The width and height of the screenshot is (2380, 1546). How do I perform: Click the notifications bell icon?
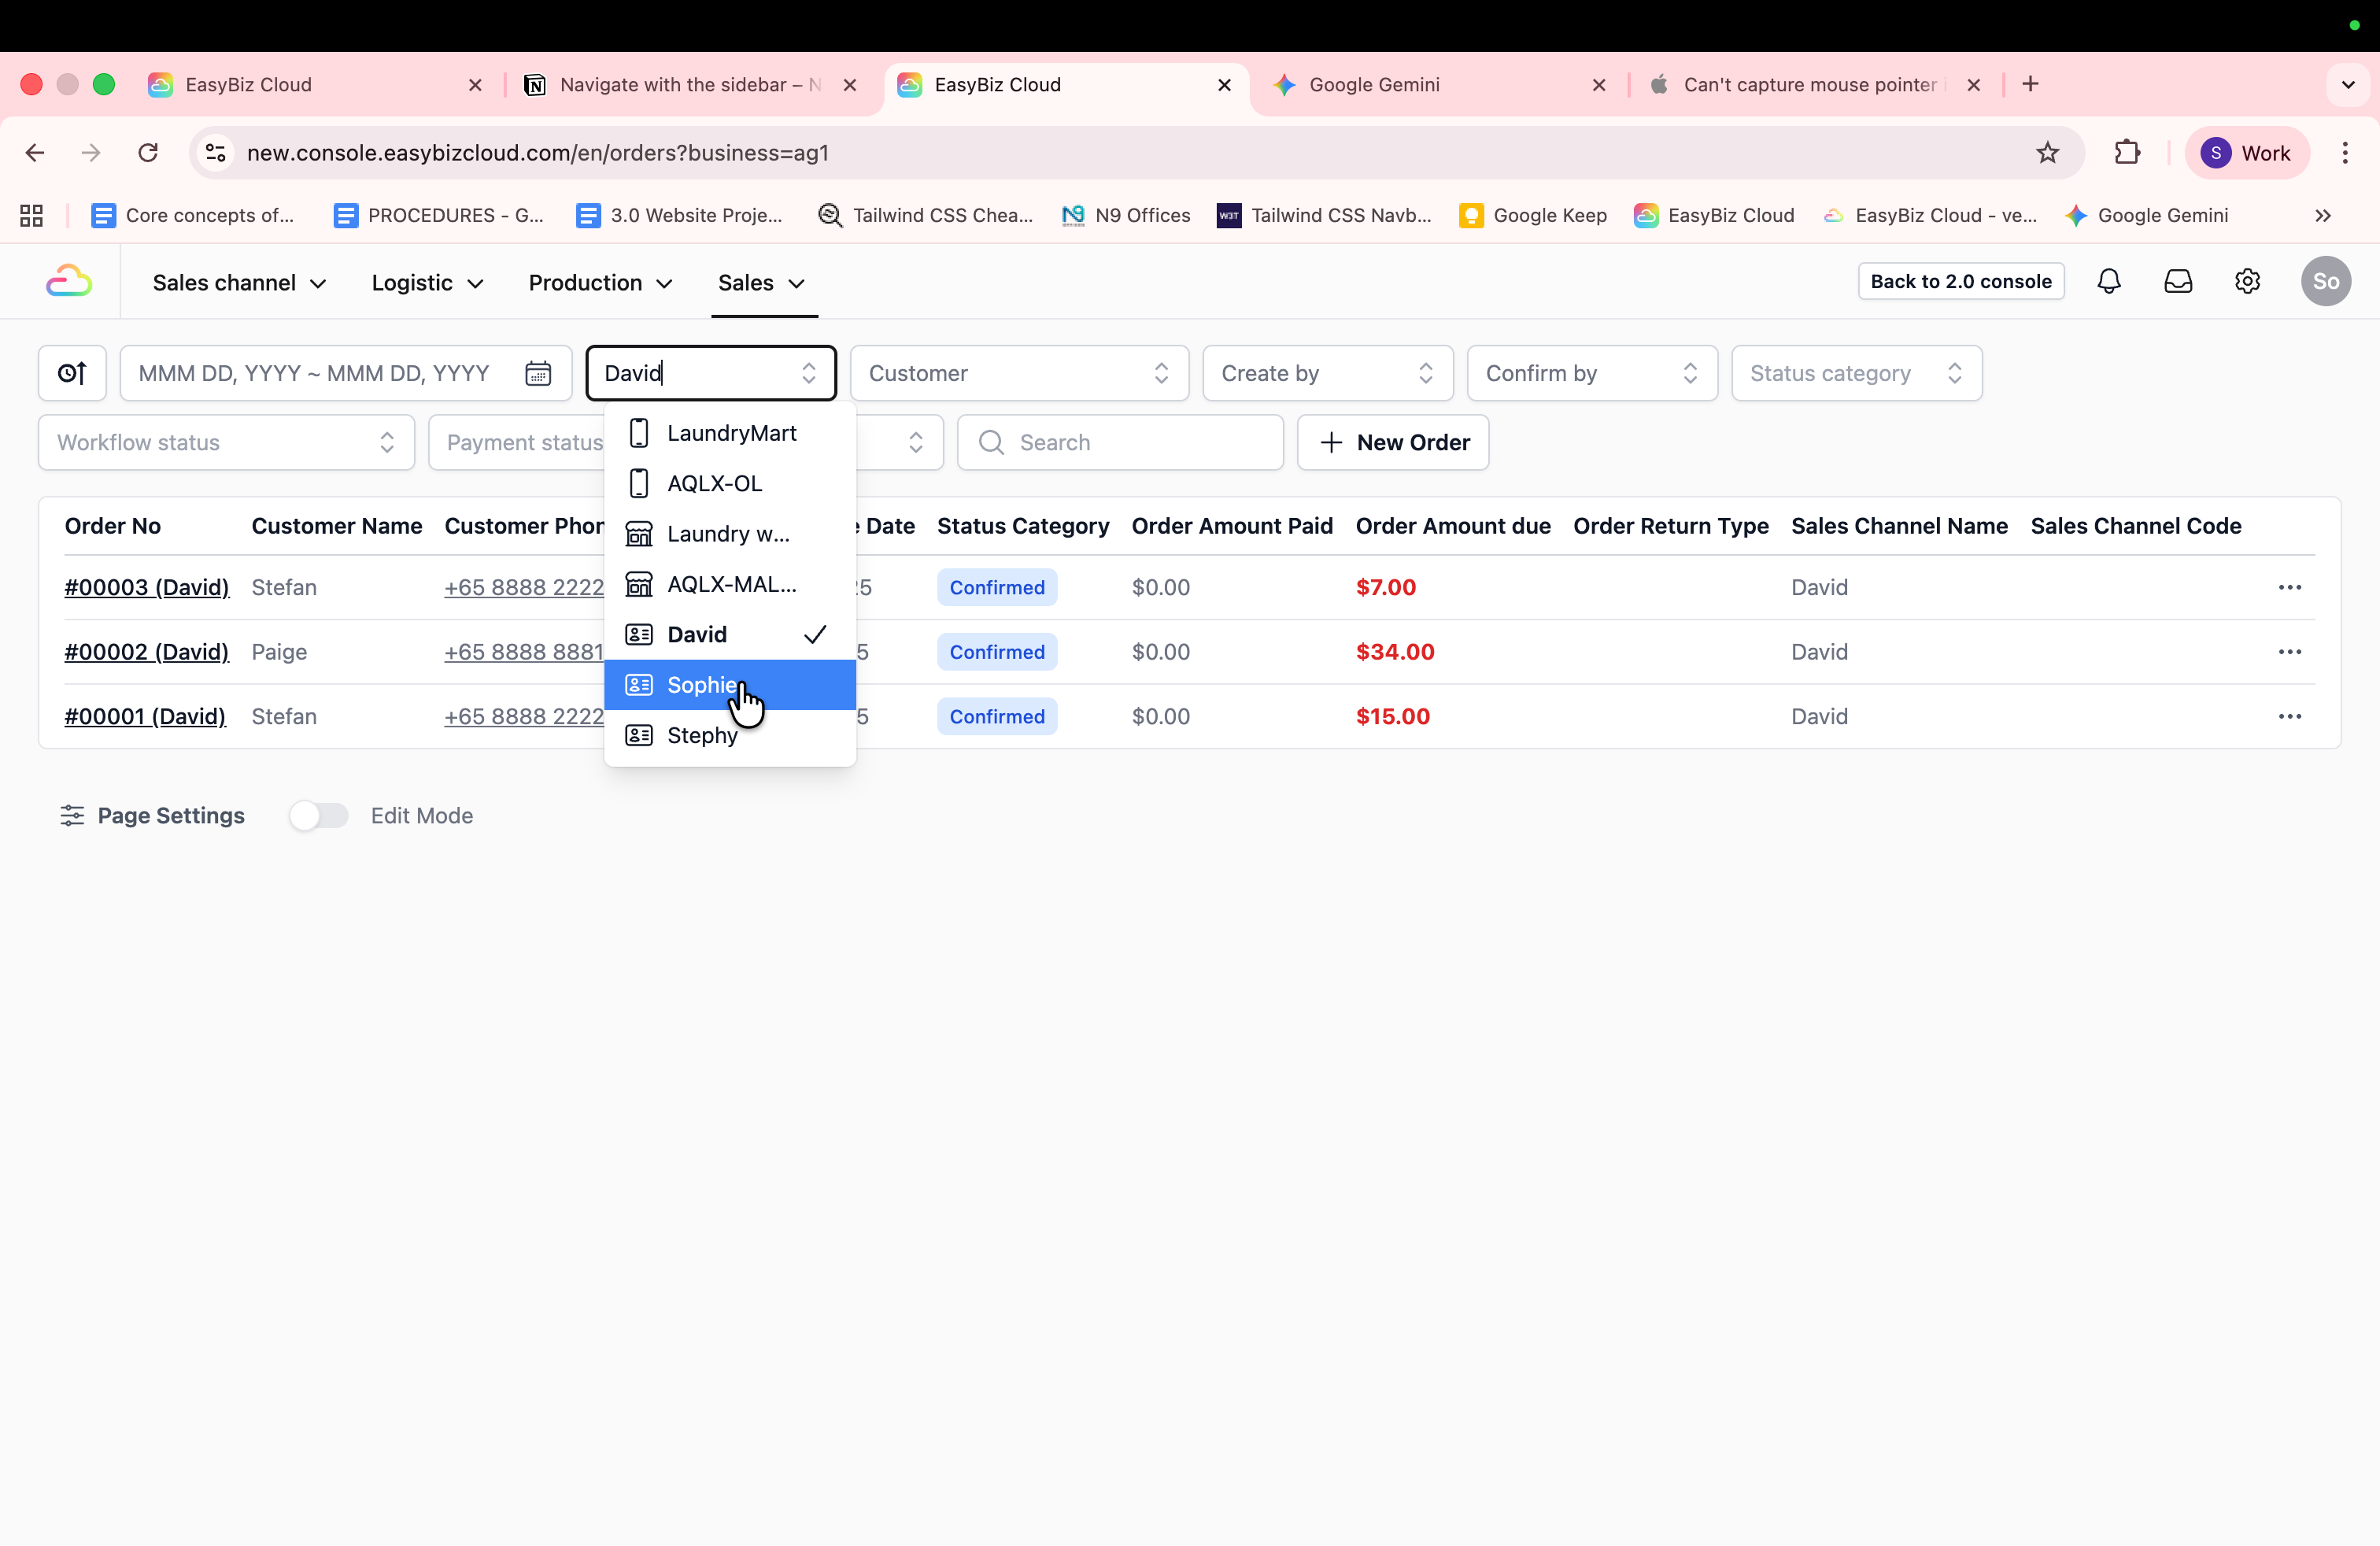[x=2108, y=282]
